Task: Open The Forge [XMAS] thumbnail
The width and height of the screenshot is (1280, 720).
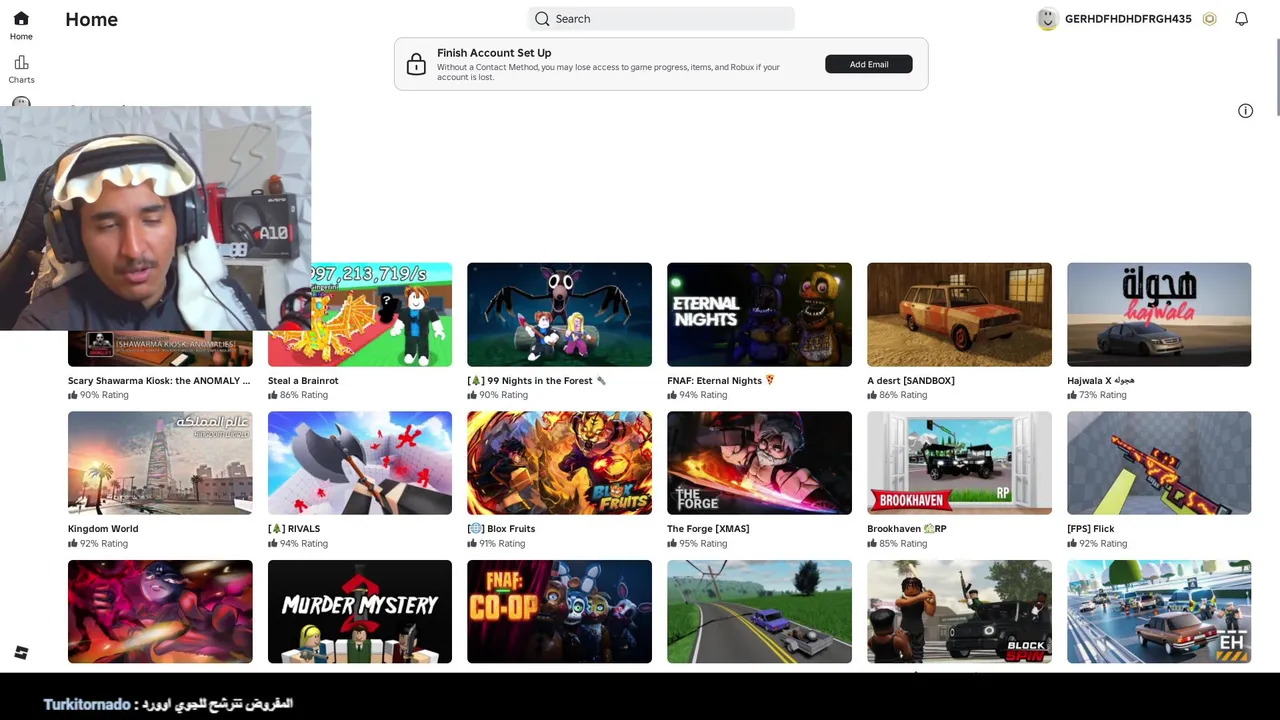Action: tap(759, 463)
